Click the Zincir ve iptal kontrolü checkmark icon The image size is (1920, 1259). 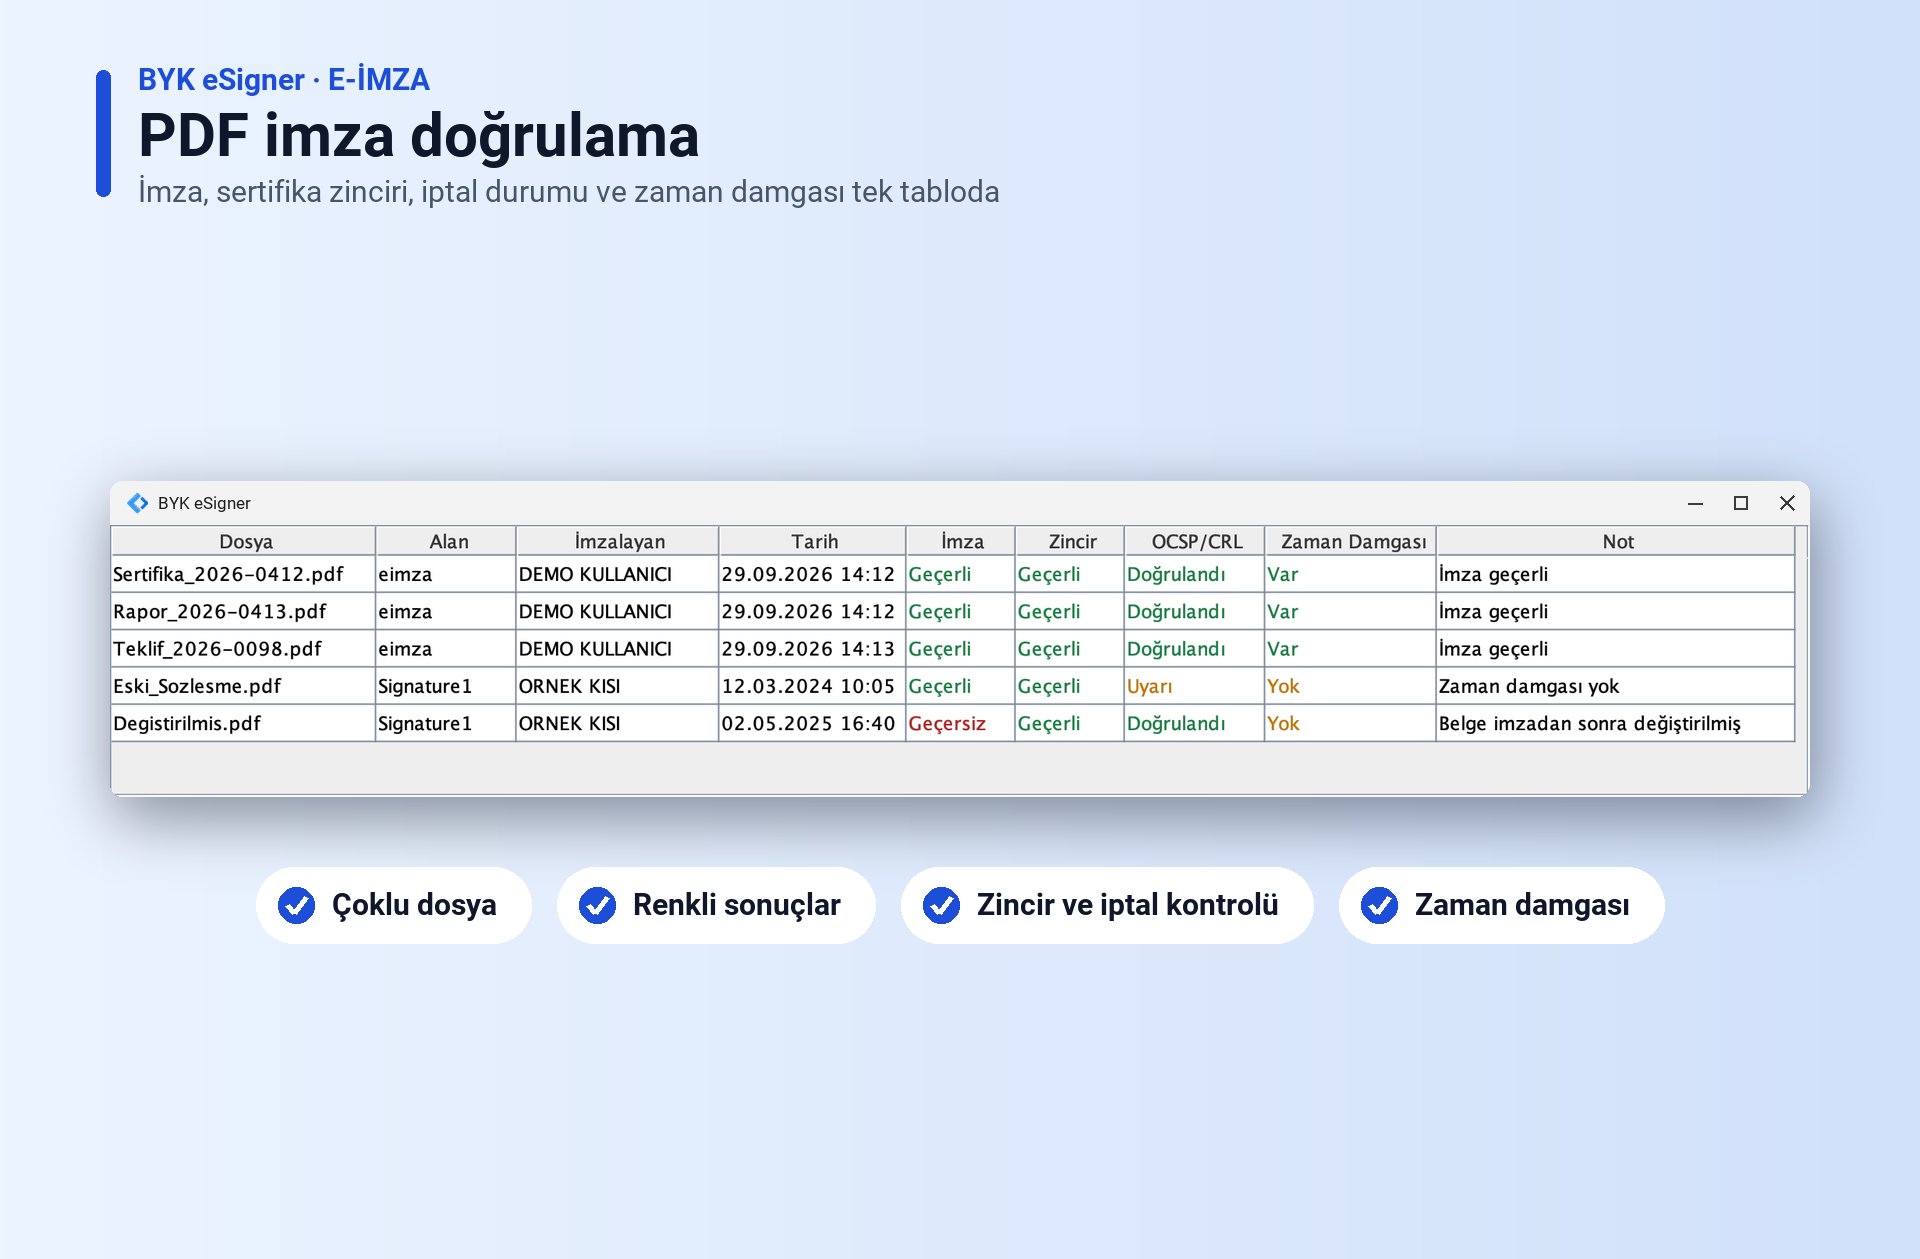coord(941,905)
